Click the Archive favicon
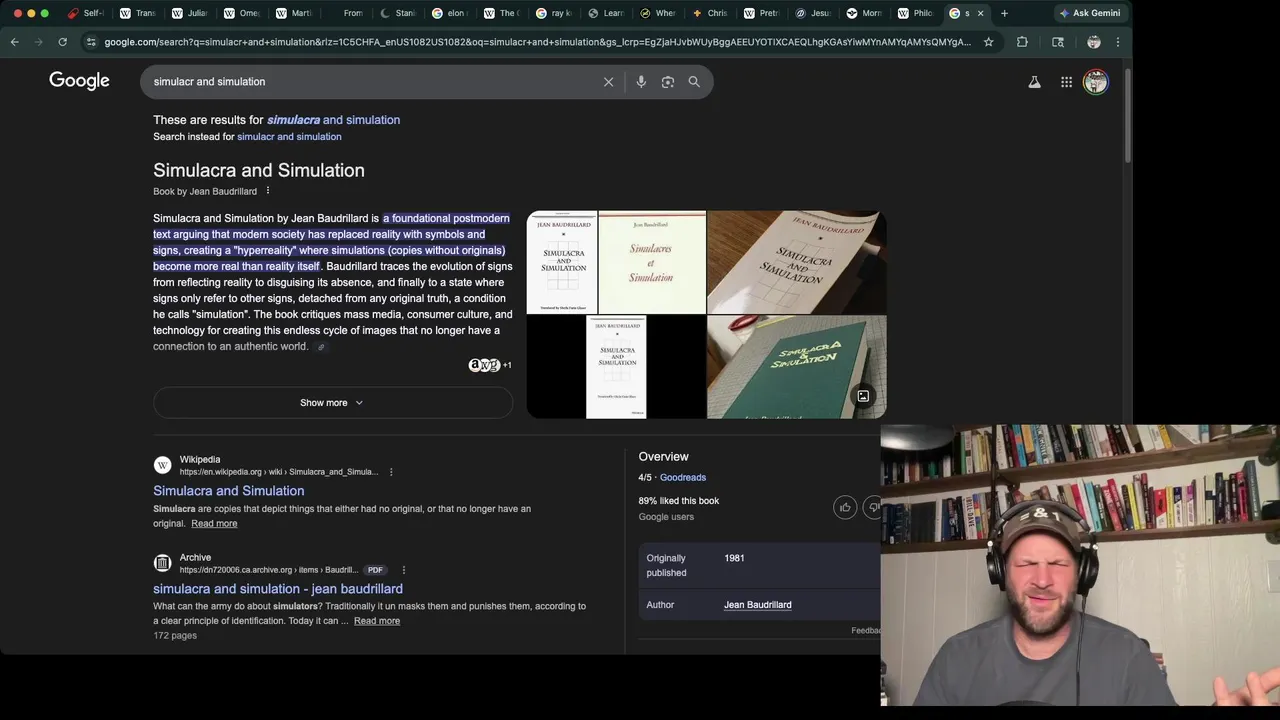Screen dimensions: 1280x720 point(162,563)
